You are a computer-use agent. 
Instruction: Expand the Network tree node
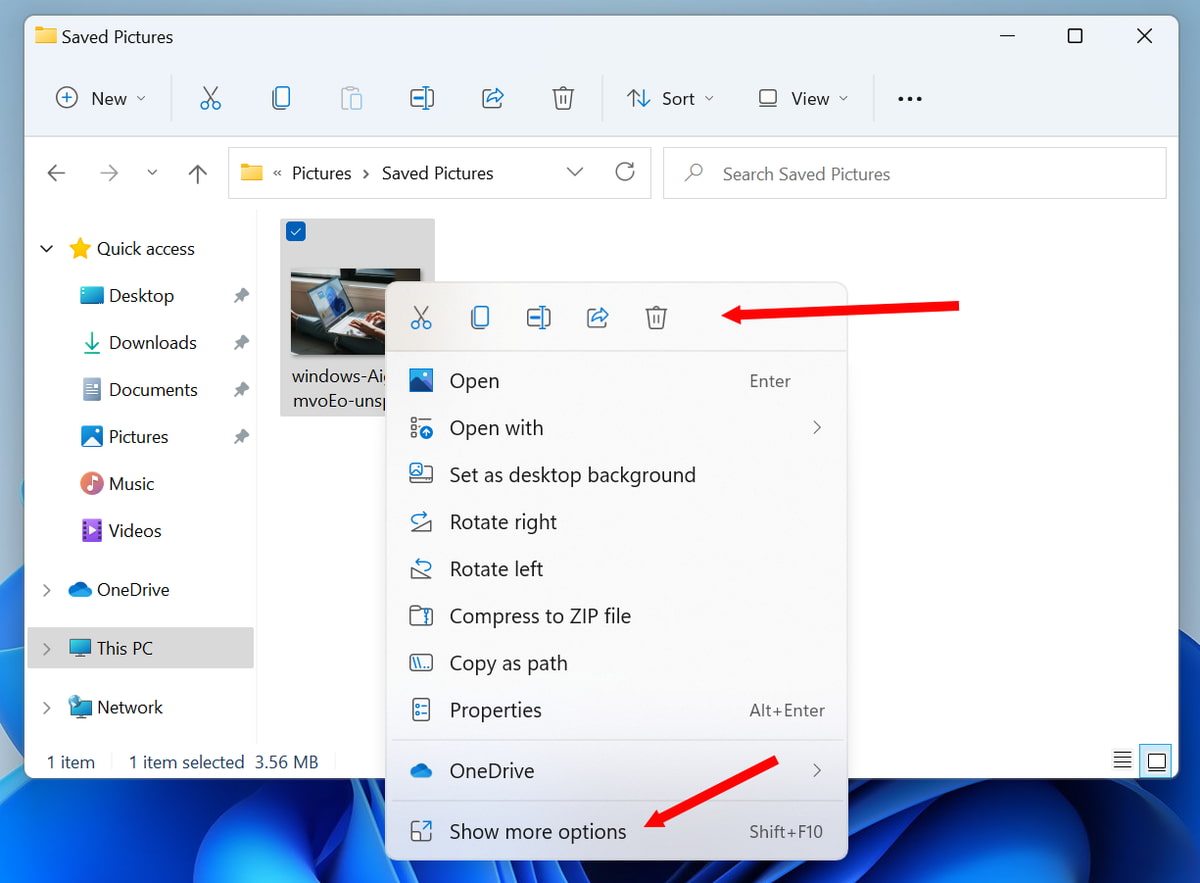[46, 707]
